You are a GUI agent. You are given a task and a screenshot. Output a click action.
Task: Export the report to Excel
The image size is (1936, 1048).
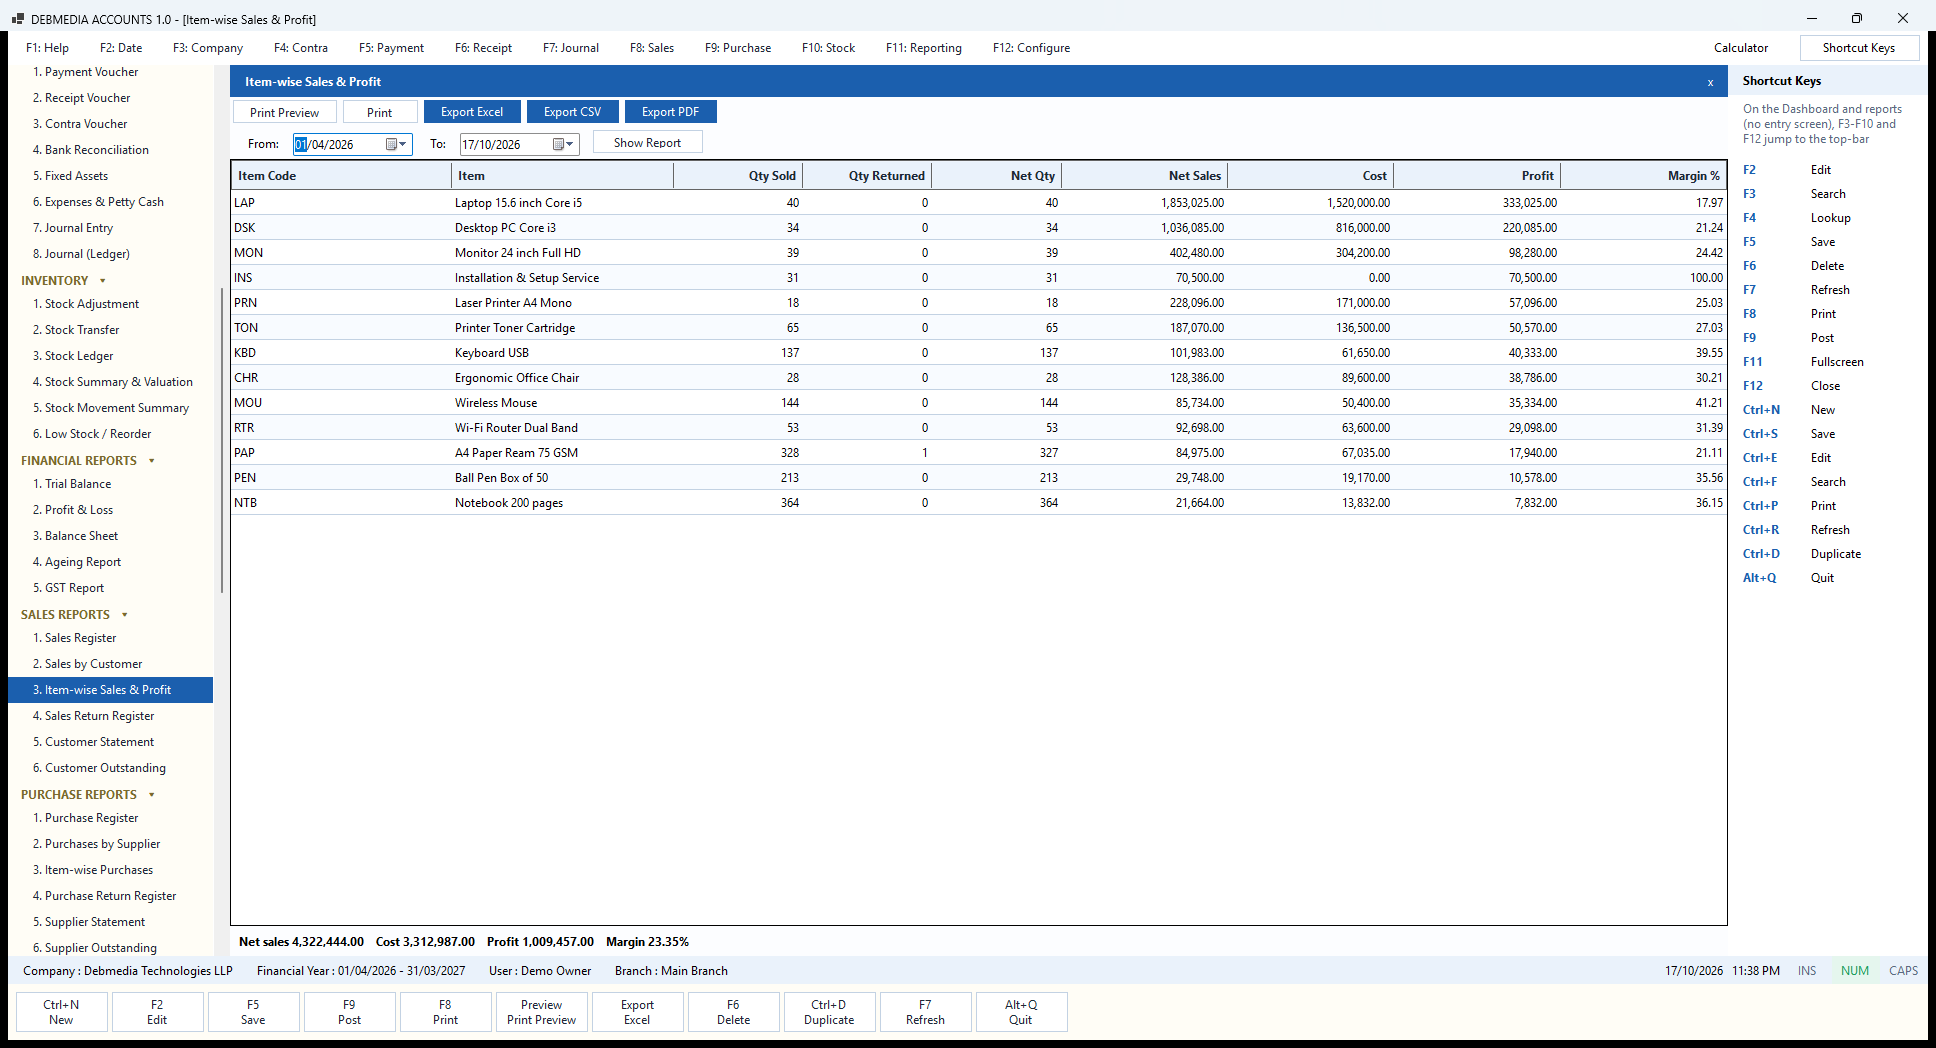(472, 112)
